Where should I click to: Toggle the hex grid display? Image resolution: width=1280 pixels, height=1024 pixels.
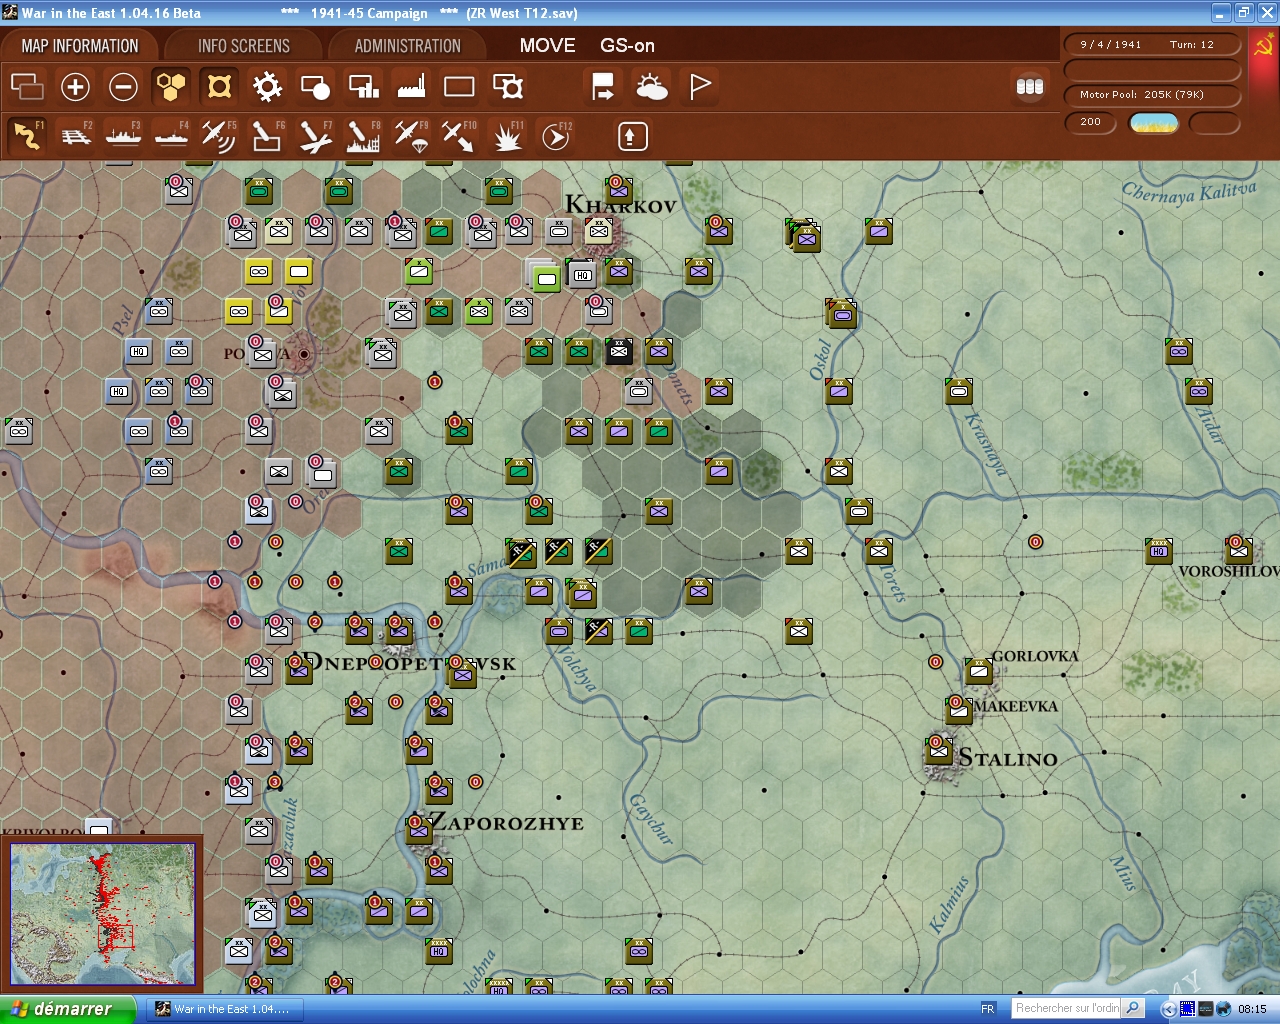[x=171, y=87]
